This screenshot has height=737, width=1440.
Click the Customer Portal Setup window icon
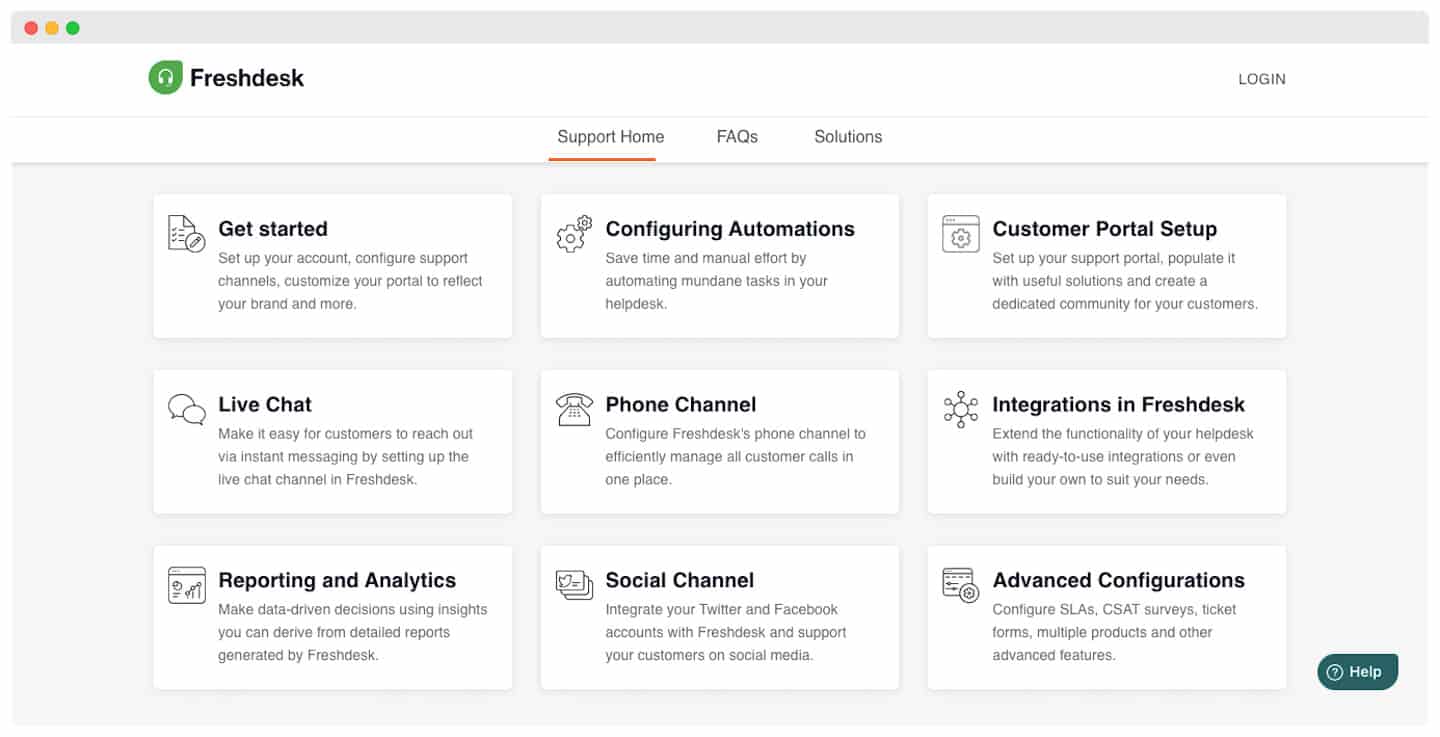[x=961, y=234]
